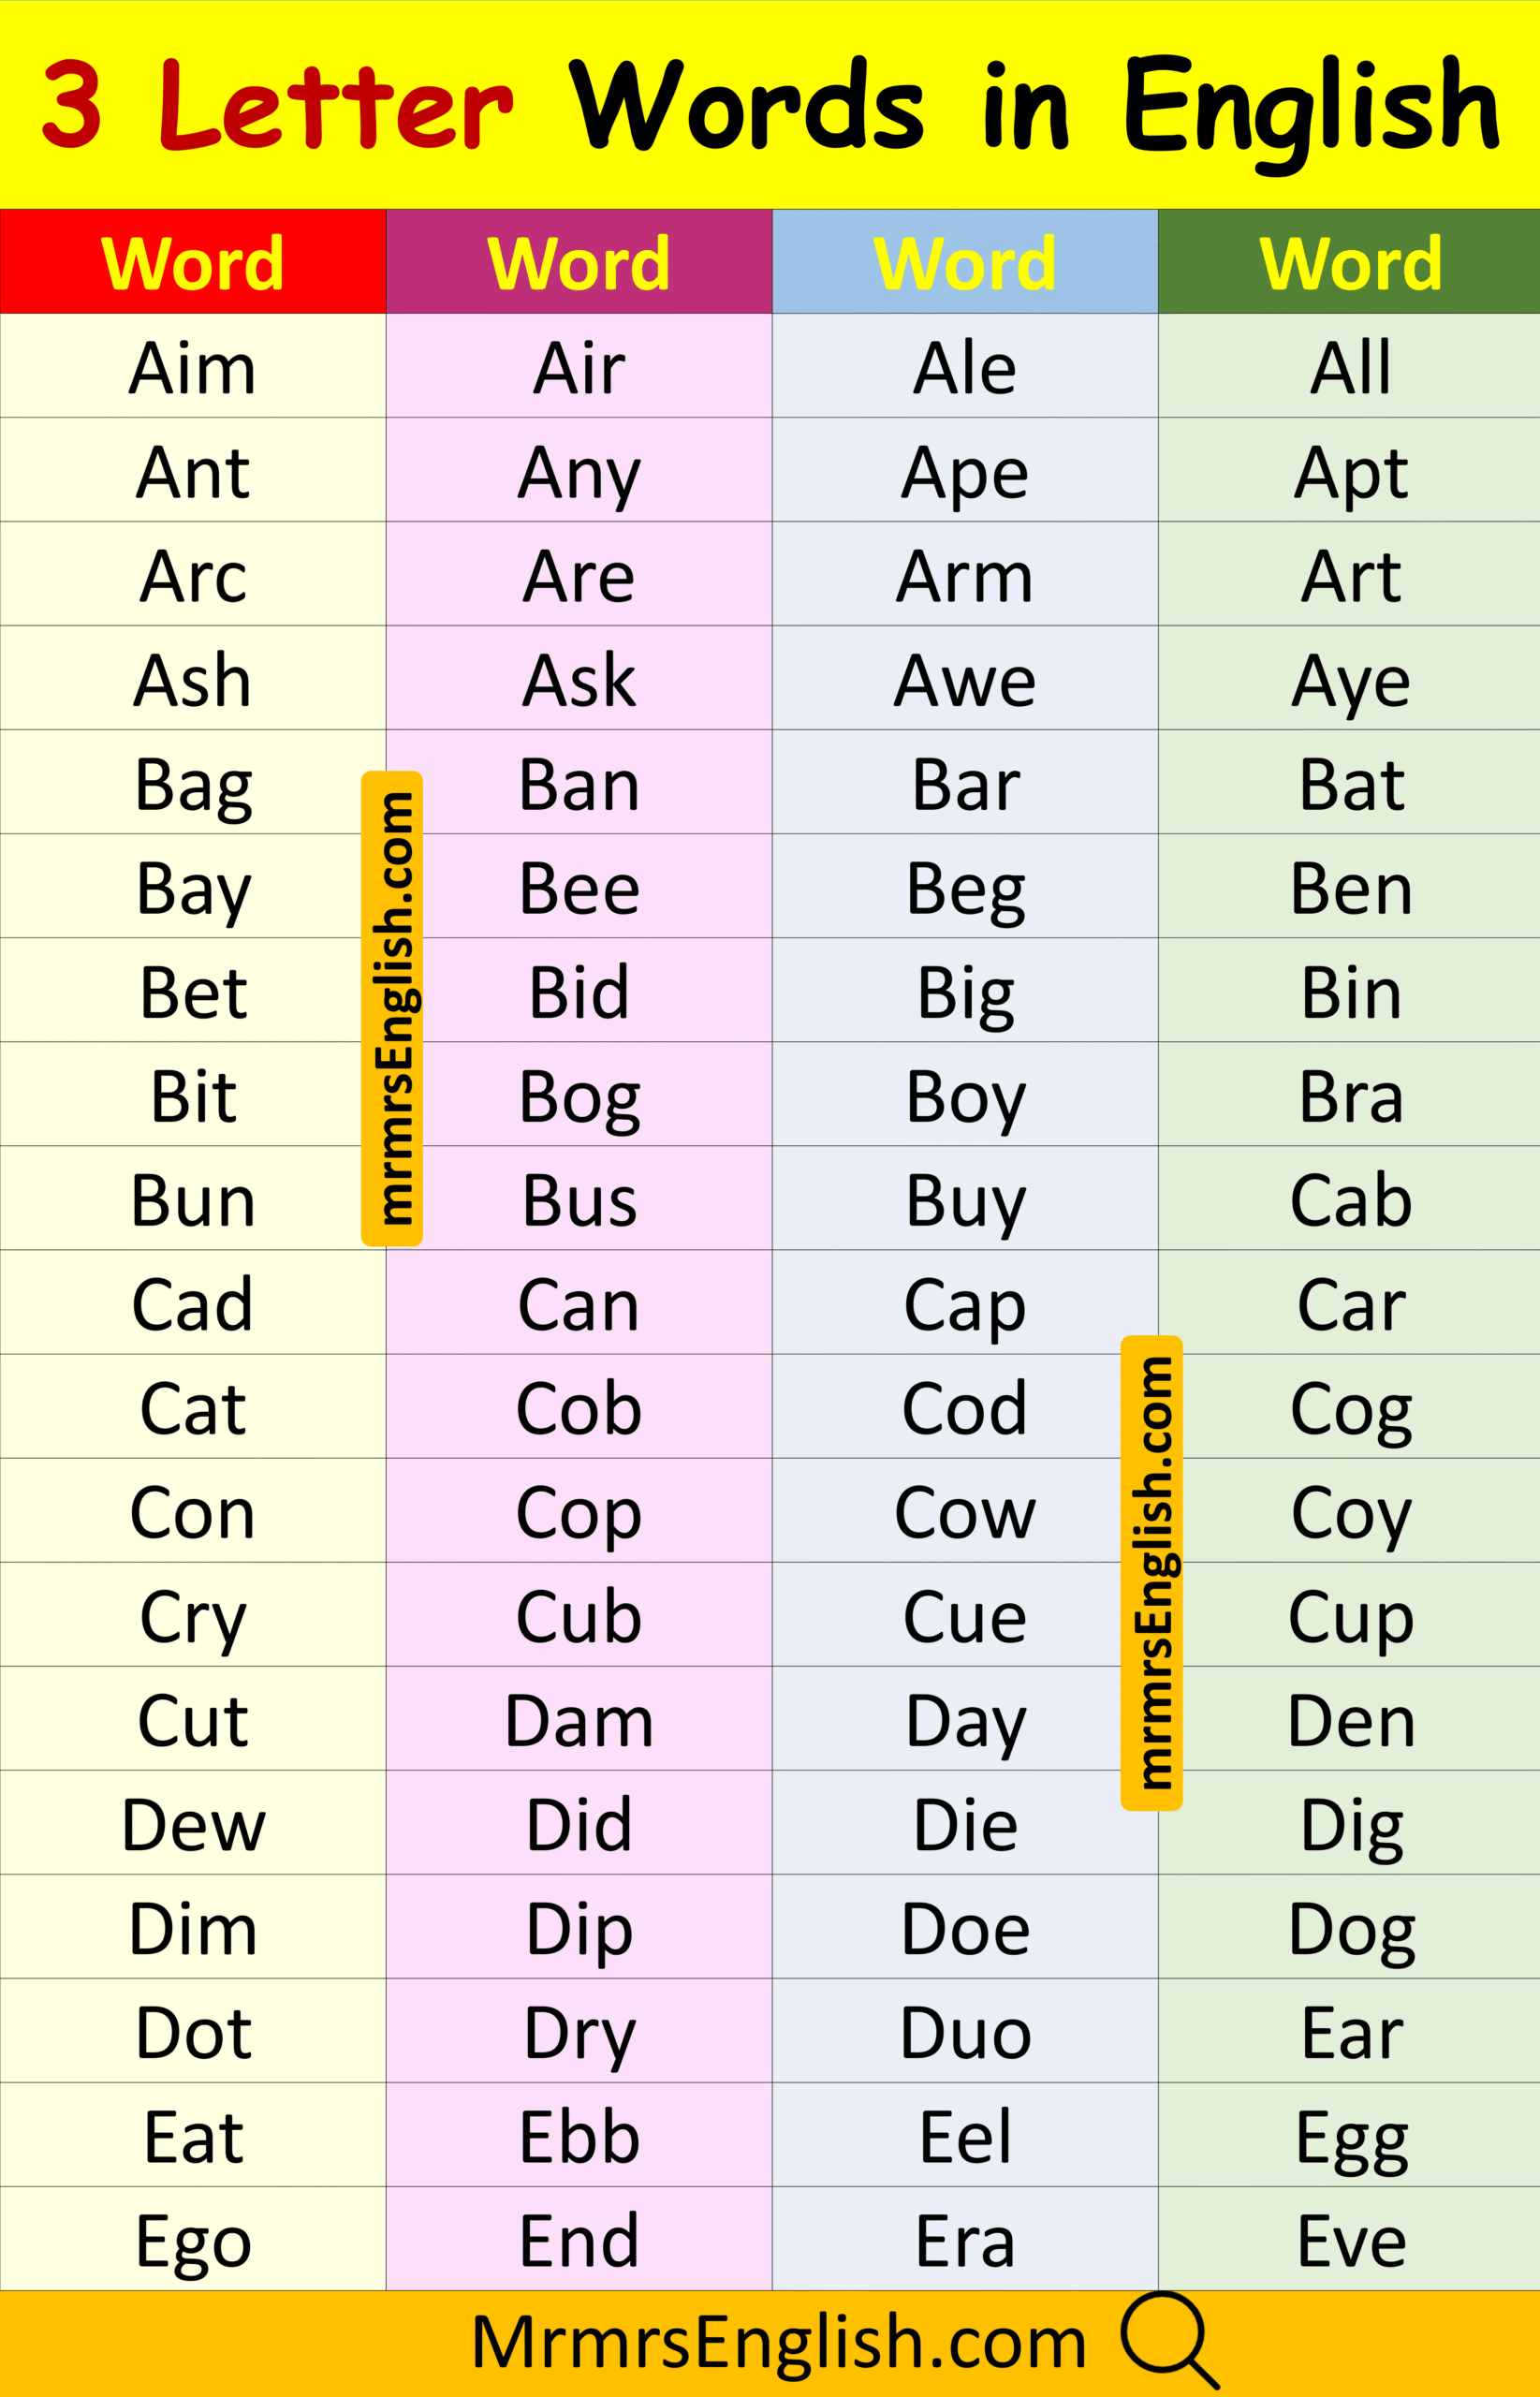Click the word Bun cell
Image resolution: width=1540 pixels, height=2397 pixels.
click(x=193, y=1200)
